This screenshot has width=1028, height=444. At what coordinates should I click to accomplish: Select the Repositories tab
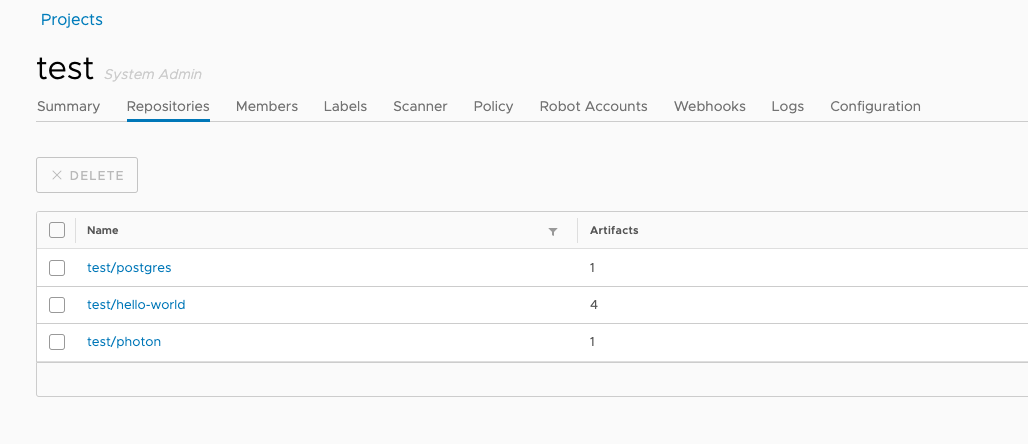point(168,106)
